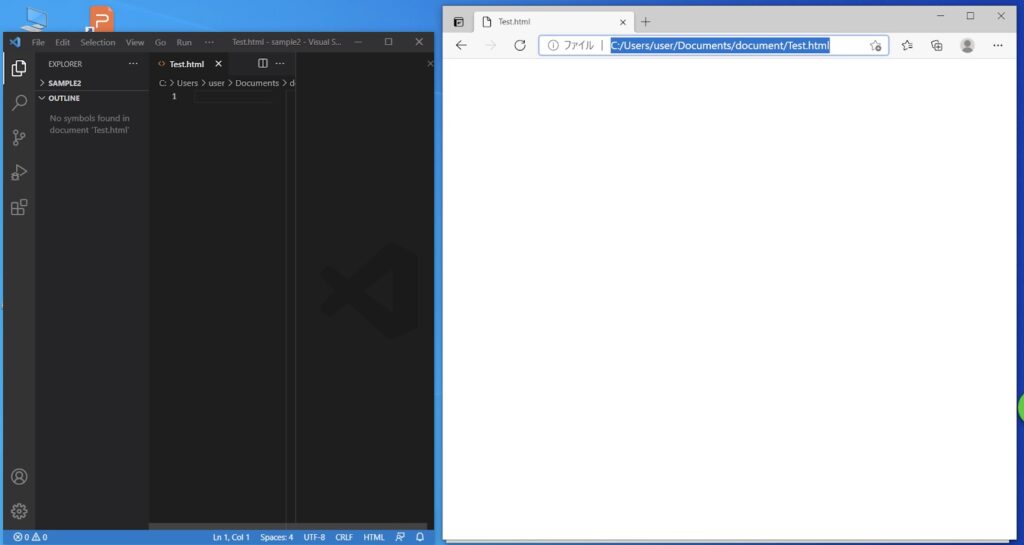Click the Accounts icon in activity bar
1024x545 pixels.
coord(18,477)
